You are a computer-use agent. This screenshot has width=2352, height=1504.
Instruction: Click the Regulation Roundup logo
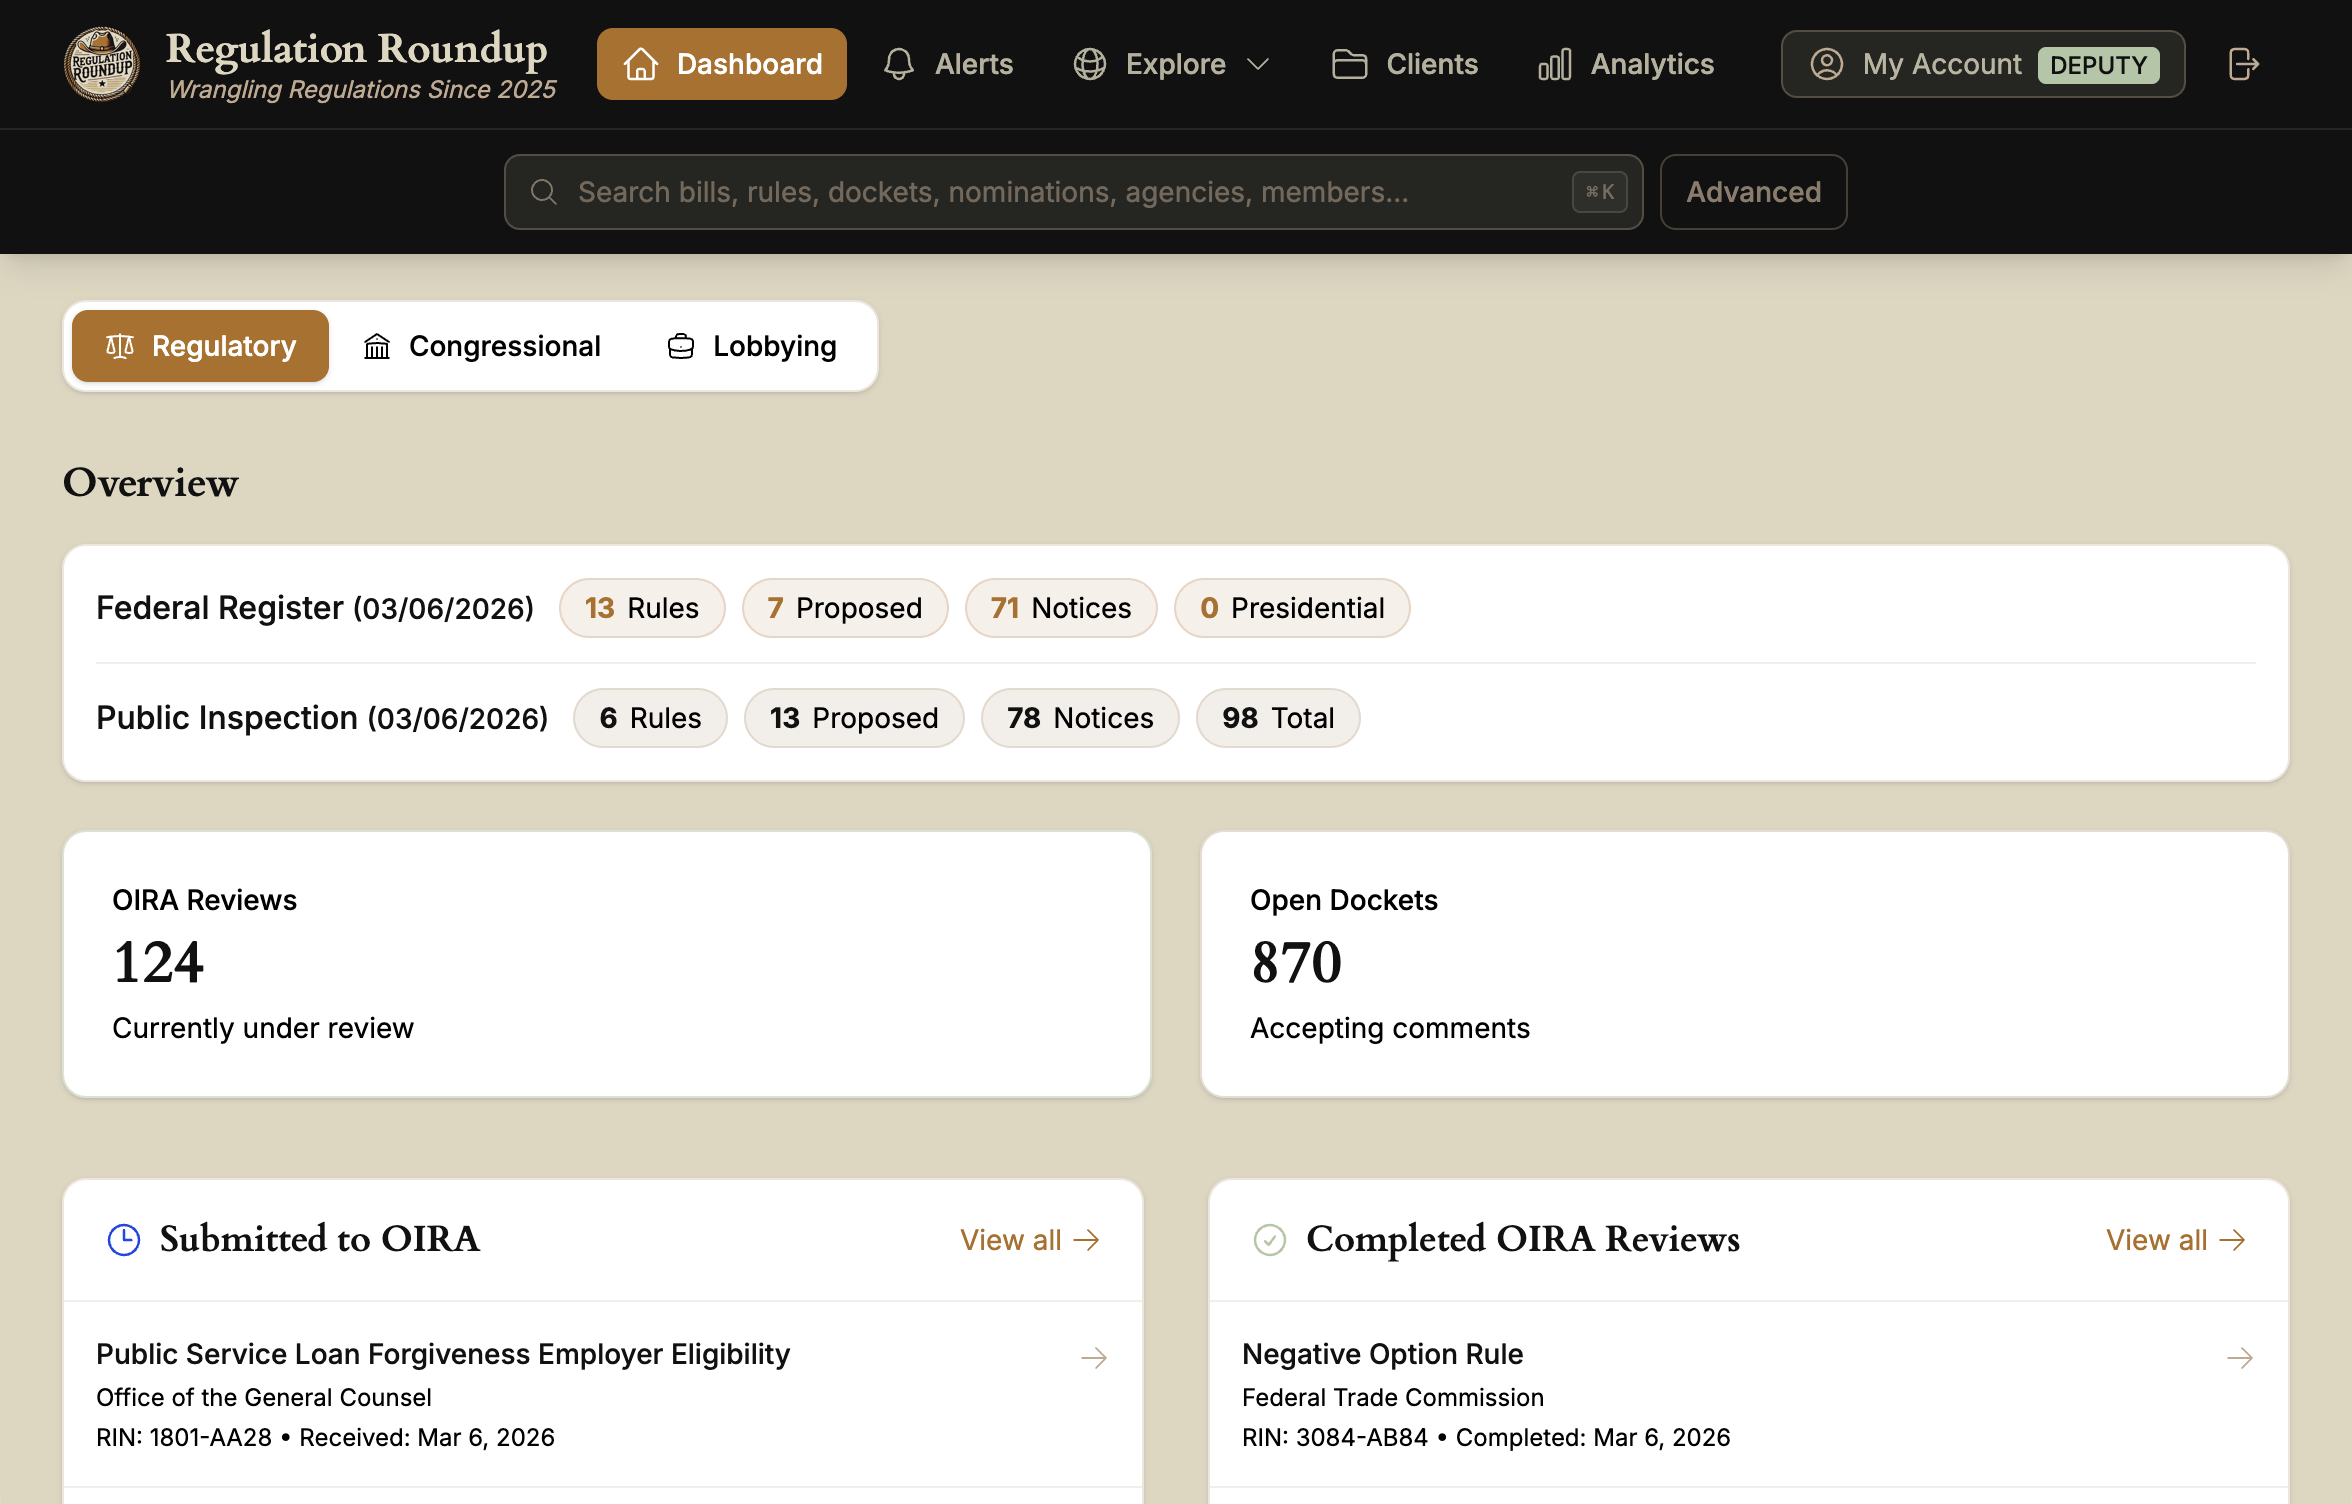102,63
